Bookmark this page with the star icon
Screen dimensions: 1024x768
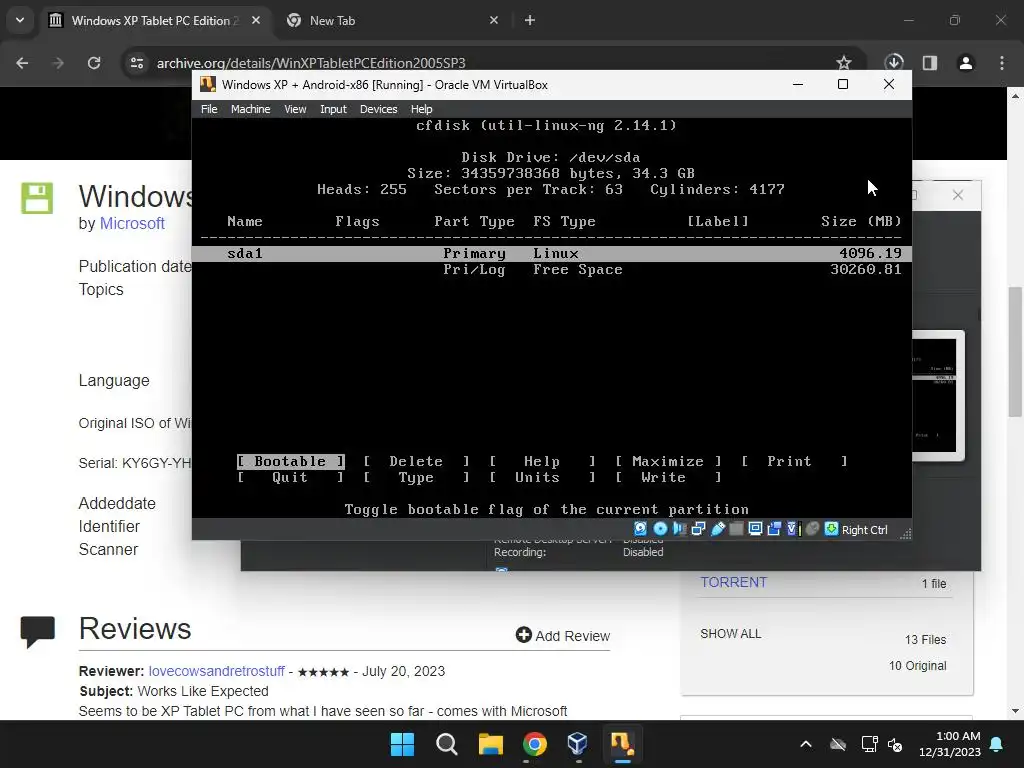tap(844, 63)
